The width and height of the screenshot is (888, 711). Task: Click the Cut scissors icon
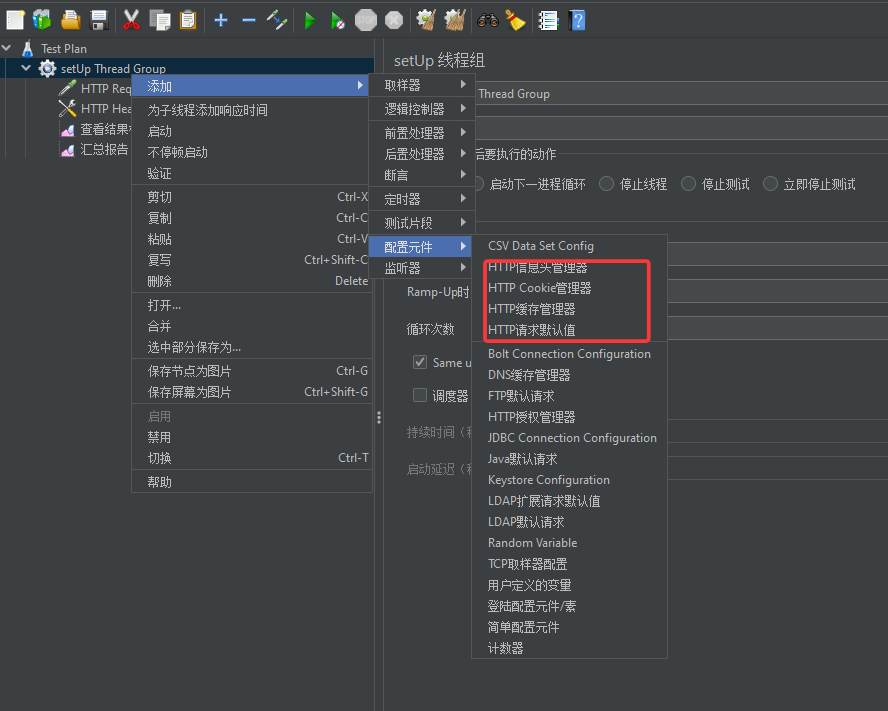131,20
